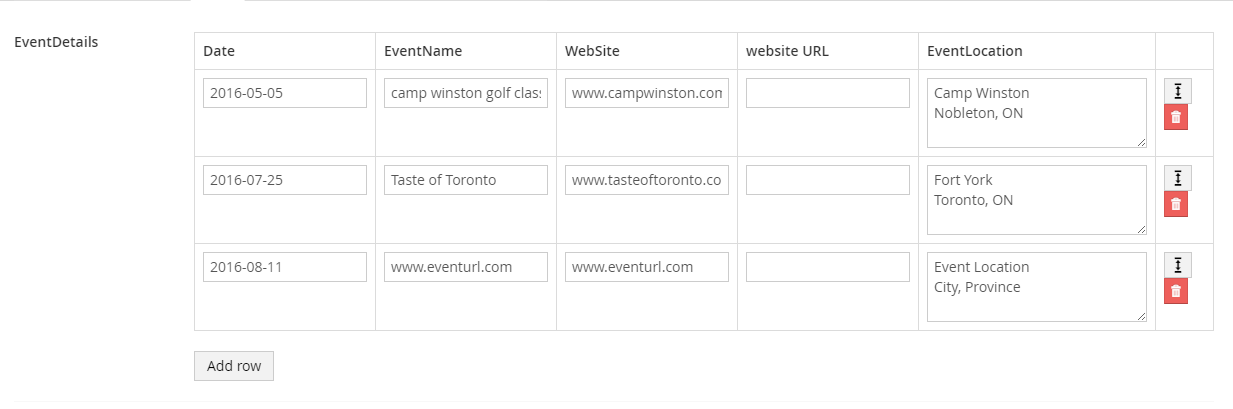Edit the Camp Winston Nobleton location textarea

[1037, 113]
